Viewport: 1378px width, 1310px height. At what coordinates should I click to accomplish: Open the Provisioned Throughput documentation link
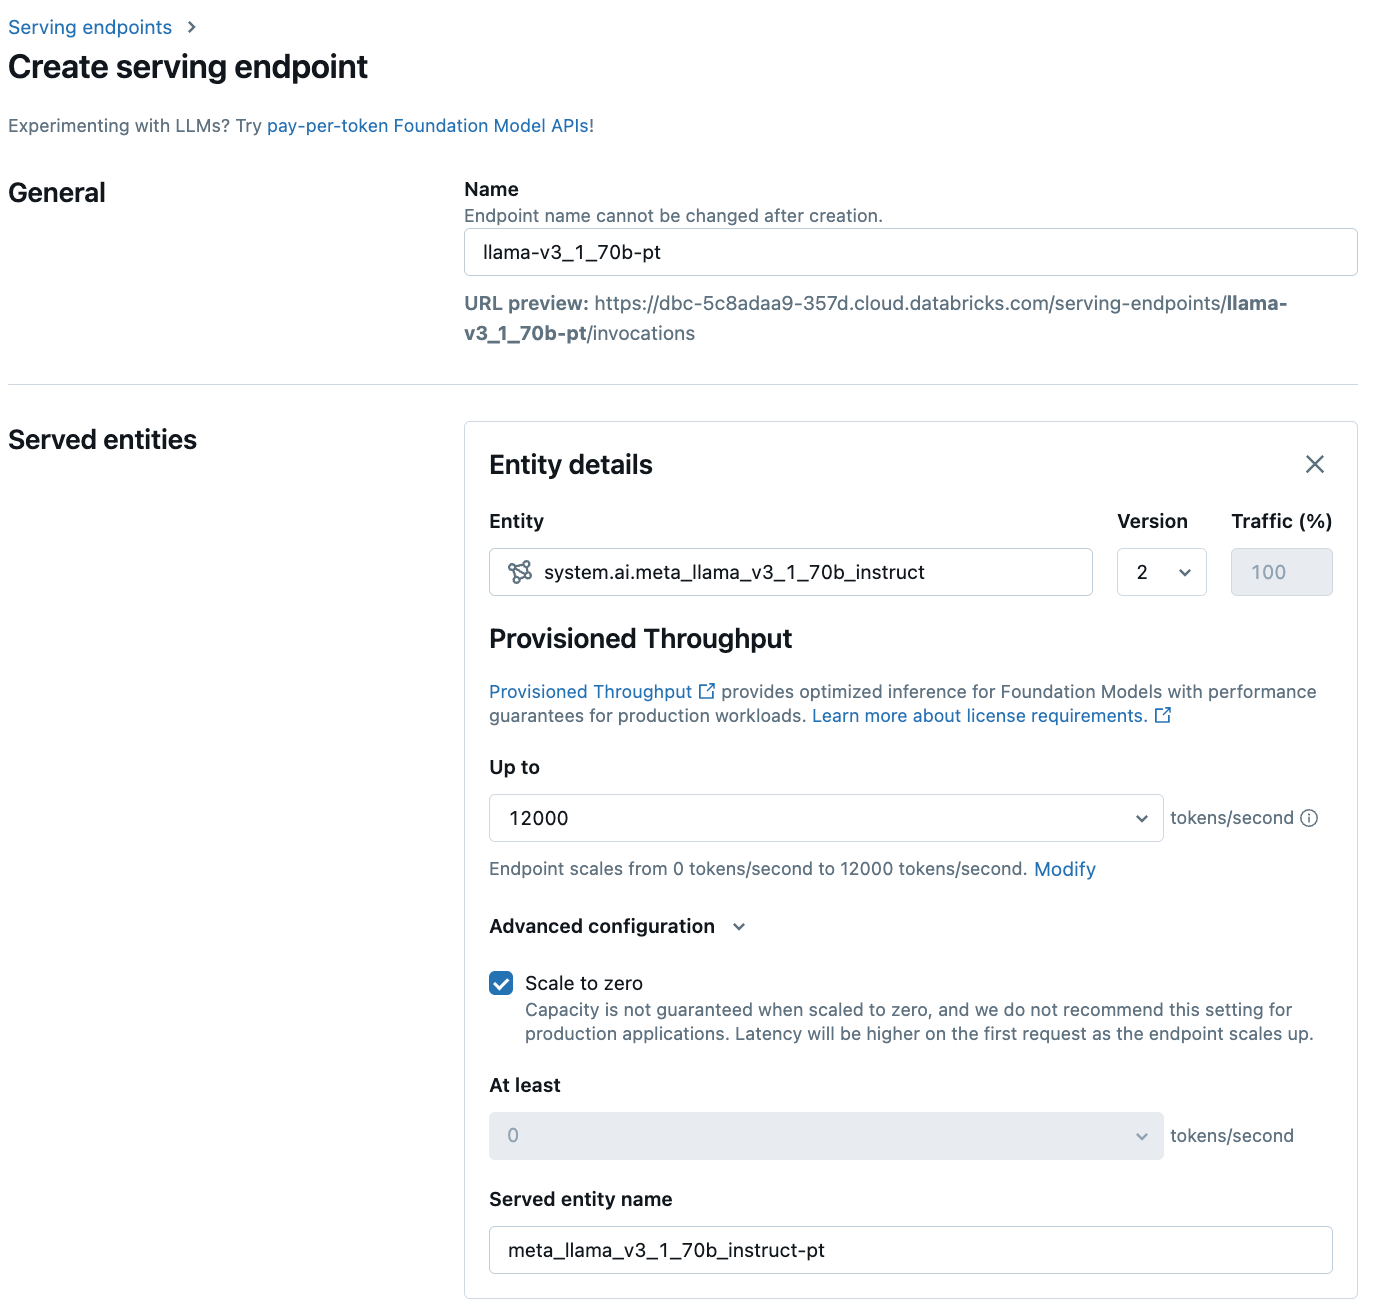[590, 692]
